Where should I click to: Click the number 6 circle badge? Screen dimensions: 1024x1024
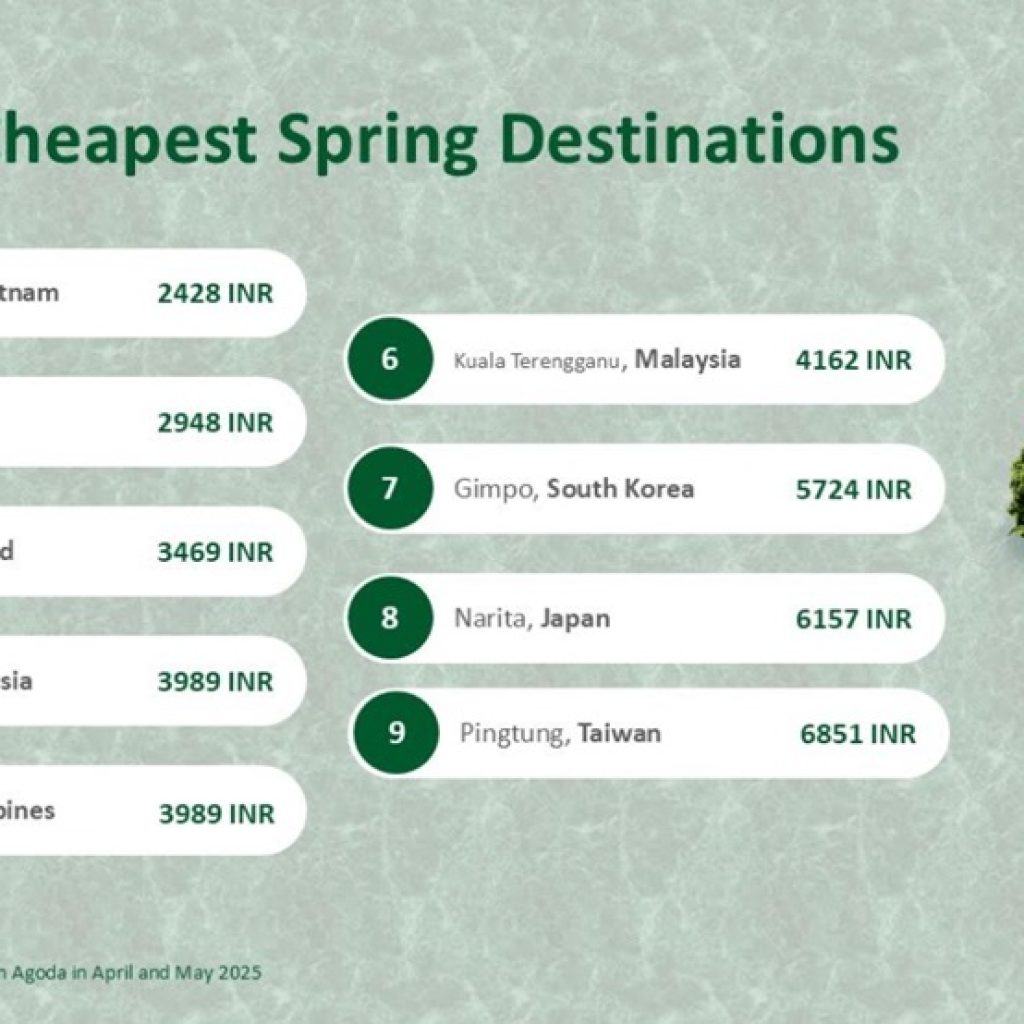(x=390, y=360)
